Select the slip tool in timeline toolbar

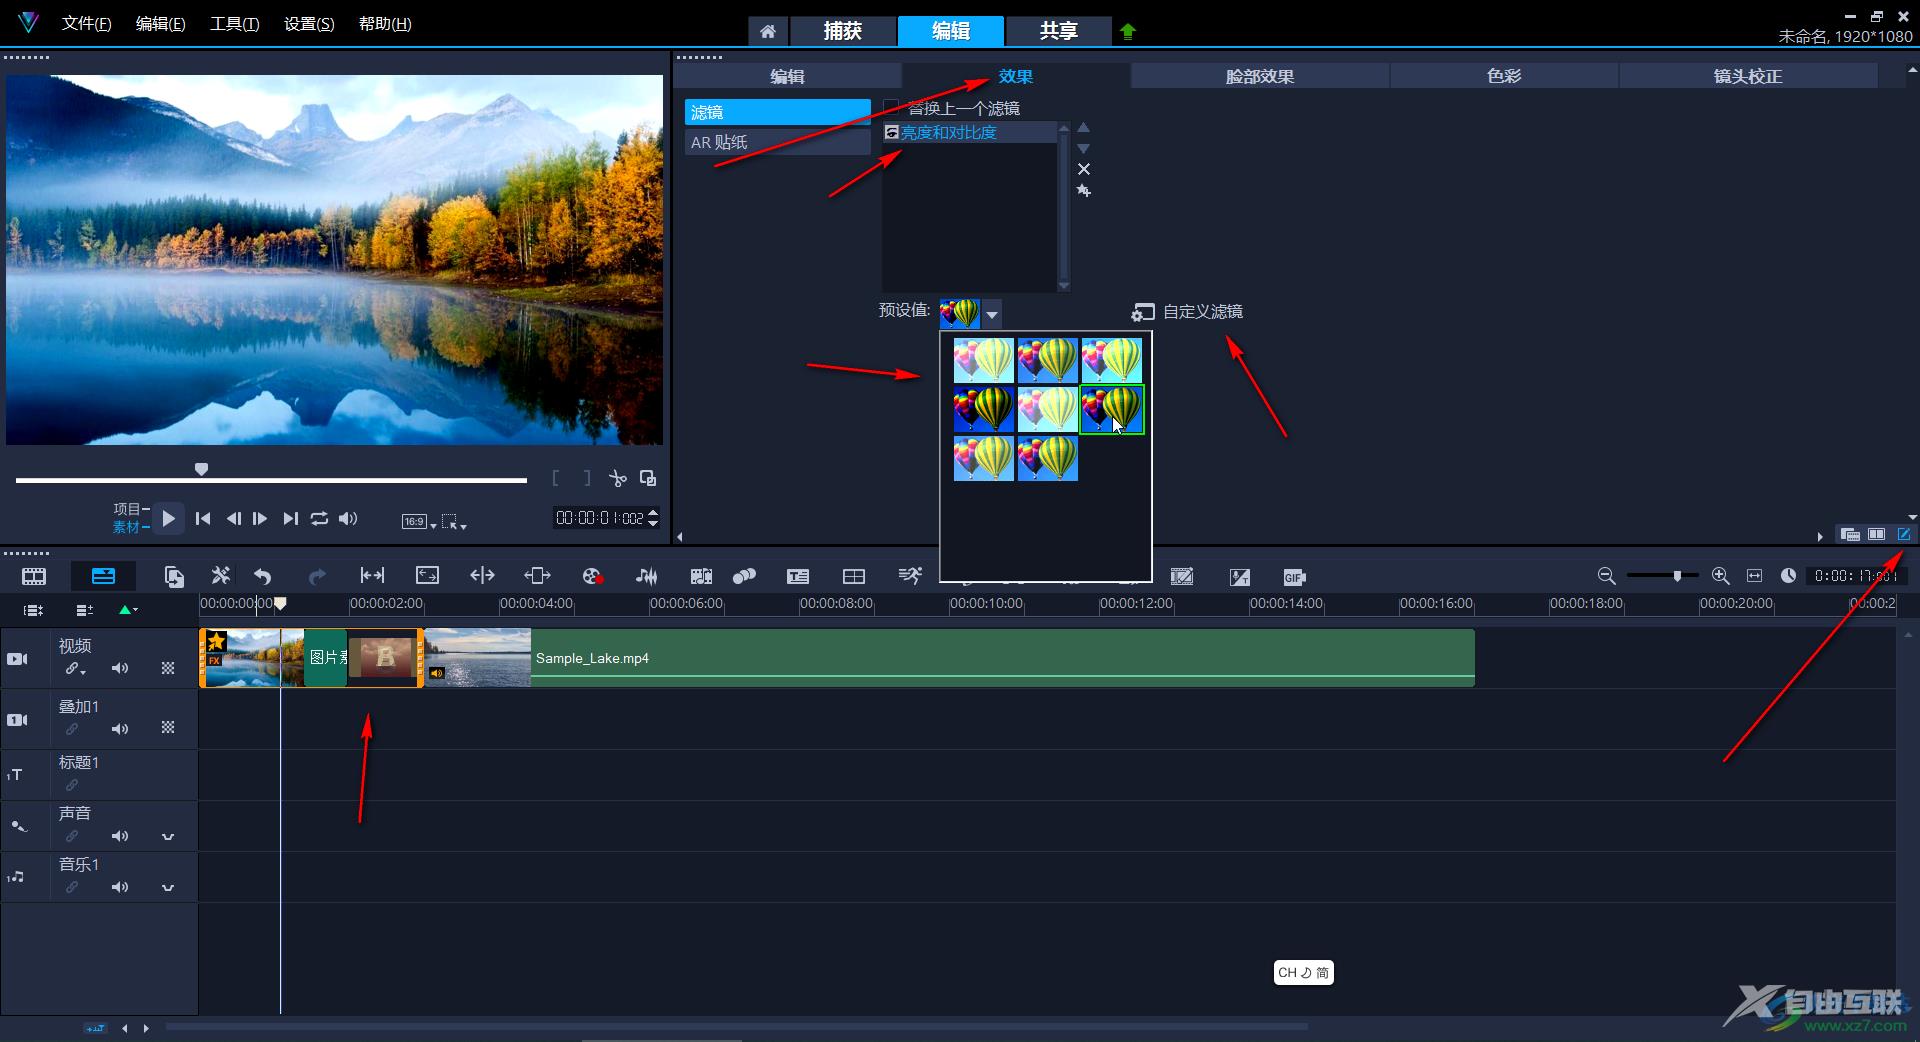(372, 575)
